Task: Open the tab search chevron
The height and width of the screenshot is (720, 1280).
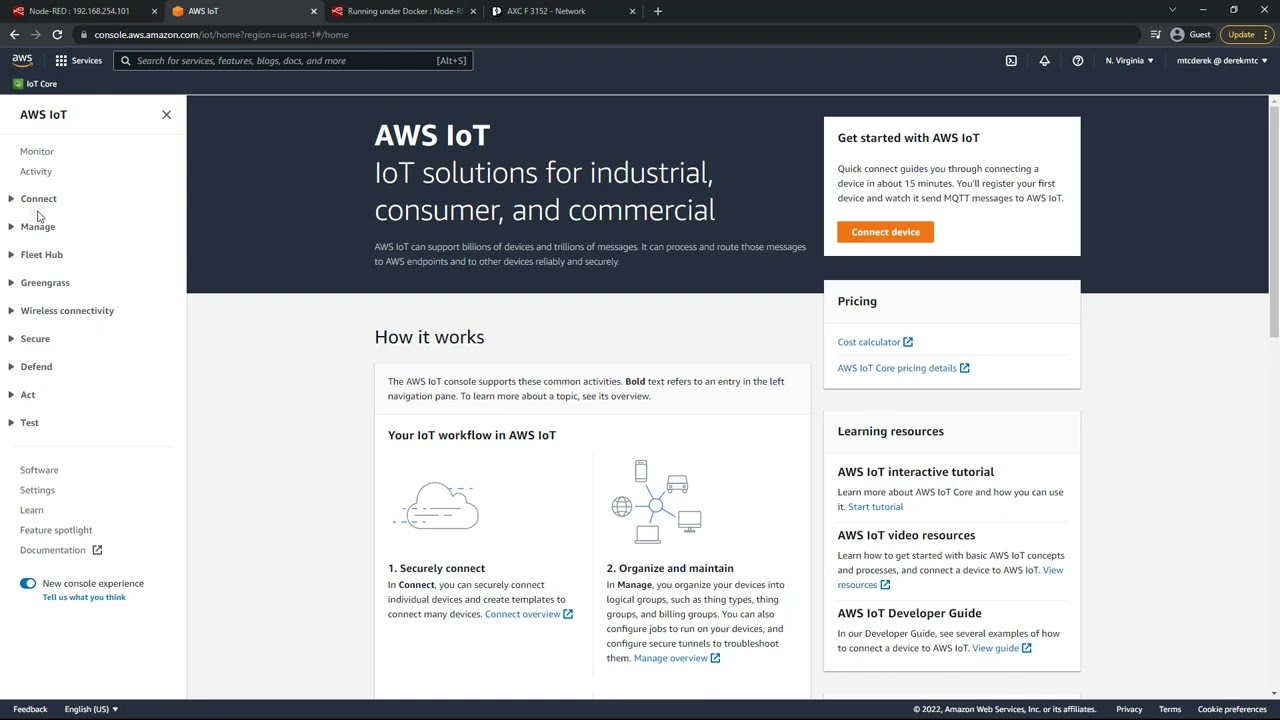Action: (1172, 10)
